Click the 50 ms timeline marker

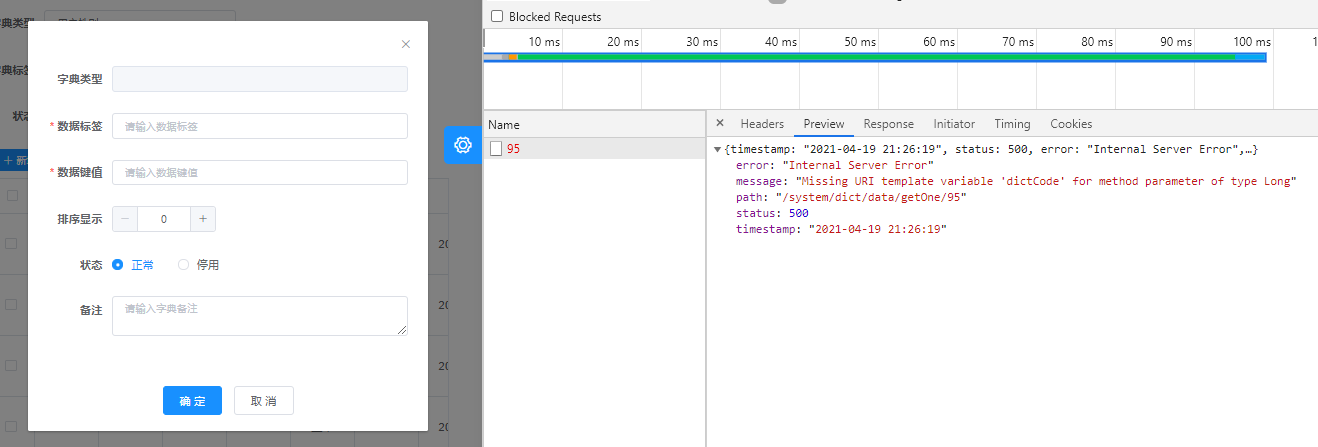pyautogui.click(x=857, y=42)
